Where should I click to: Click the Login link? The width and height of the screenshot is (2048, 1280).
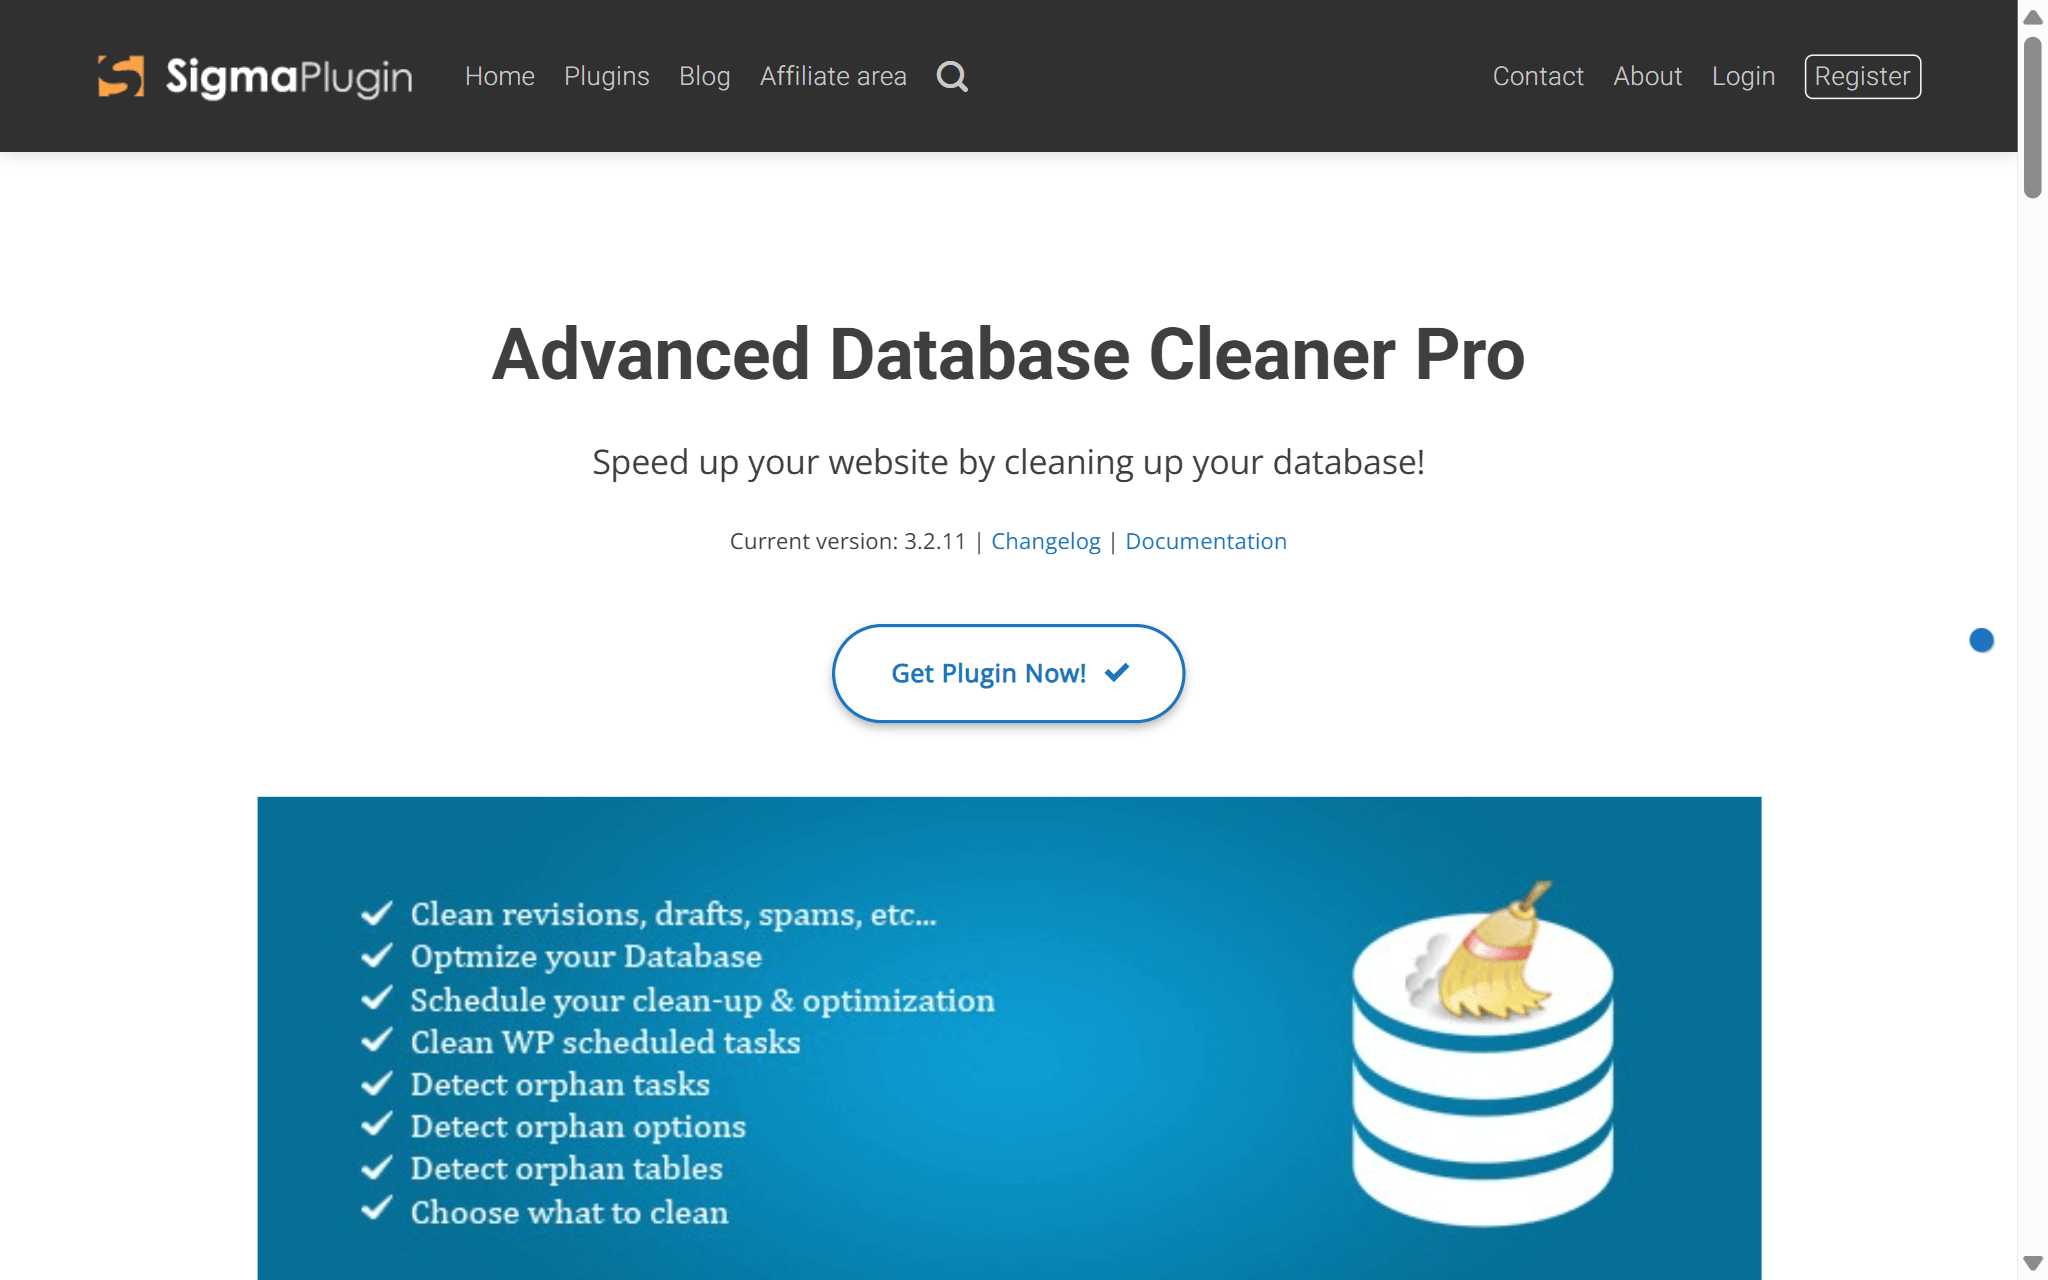point(1742,76)
